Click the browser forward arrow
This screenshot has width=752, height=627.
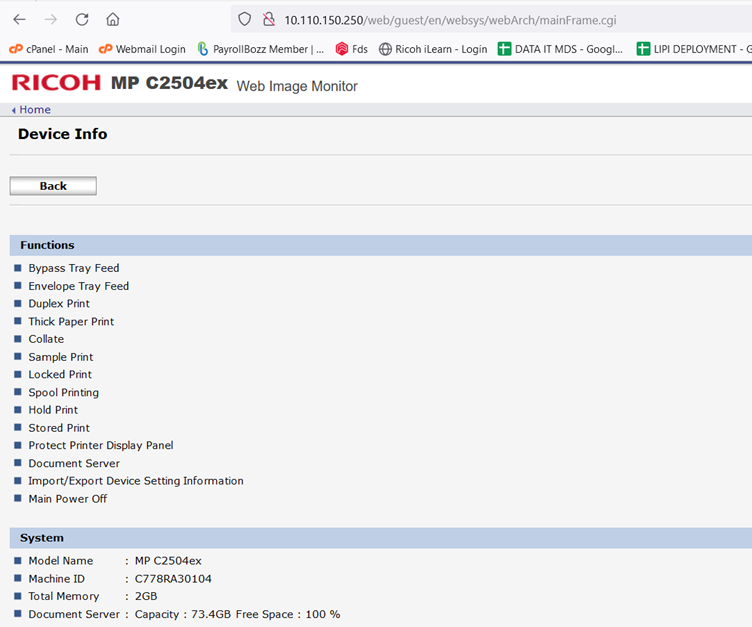(x=50, y=20)
